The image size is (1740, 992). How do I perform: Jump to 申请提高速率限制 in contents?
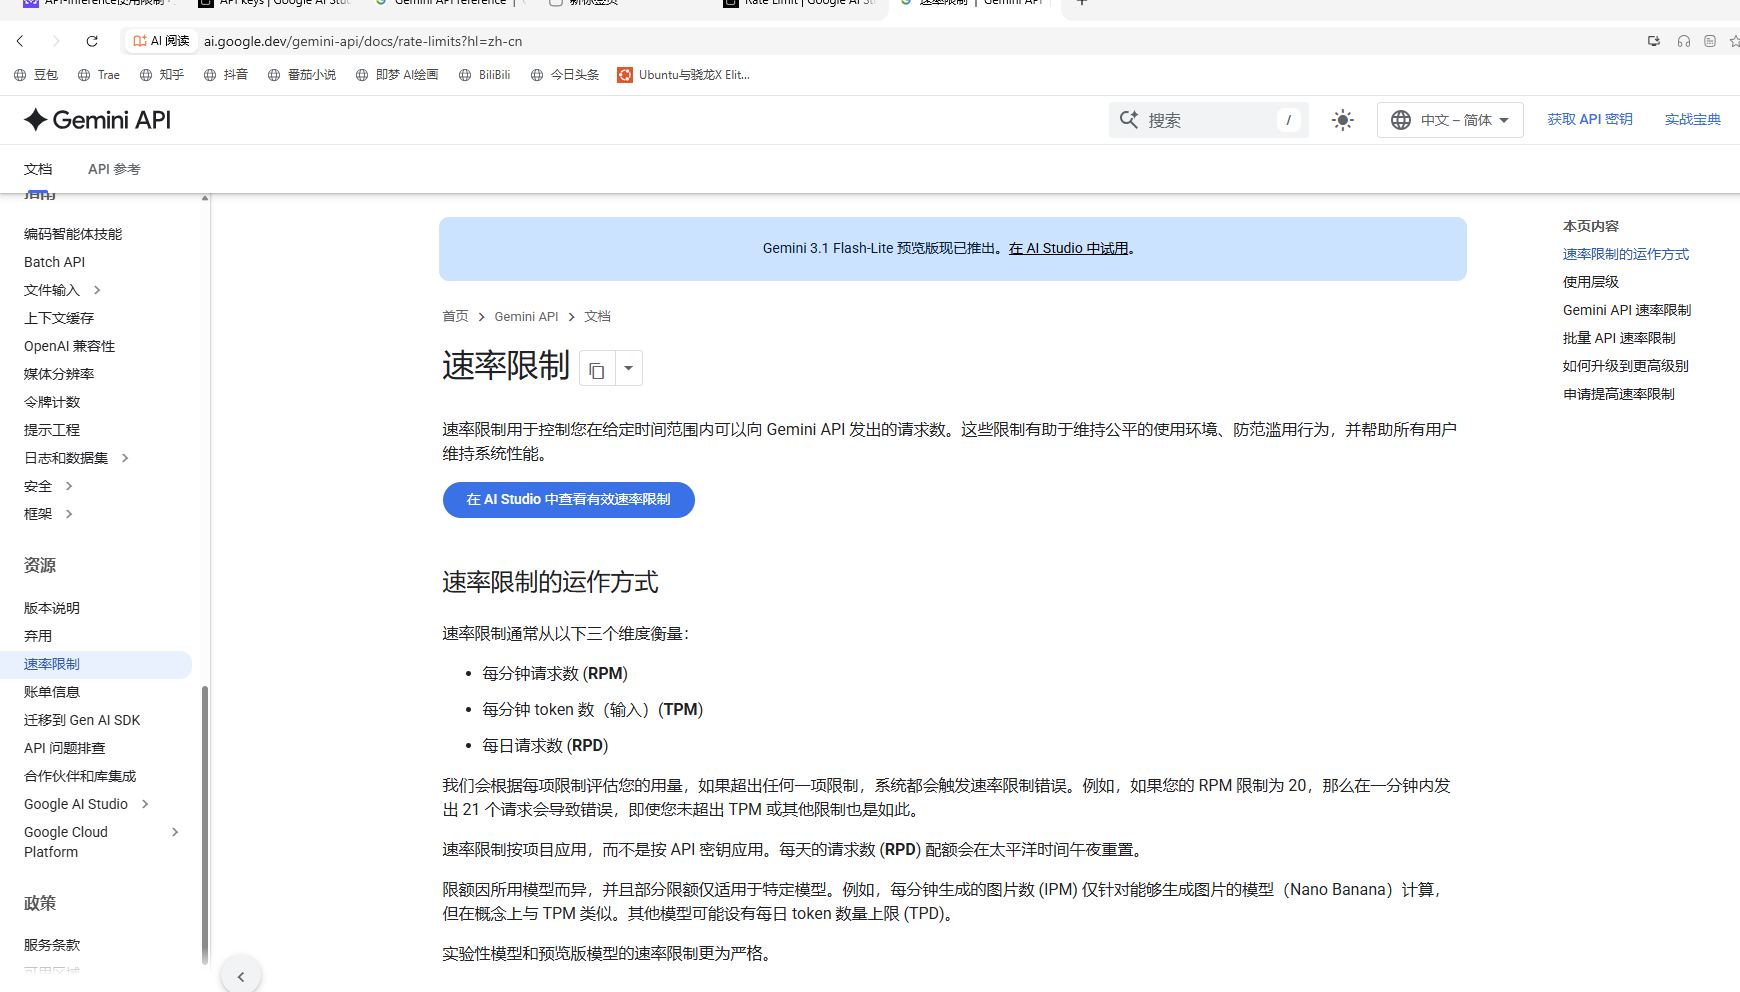(1619, 394)
